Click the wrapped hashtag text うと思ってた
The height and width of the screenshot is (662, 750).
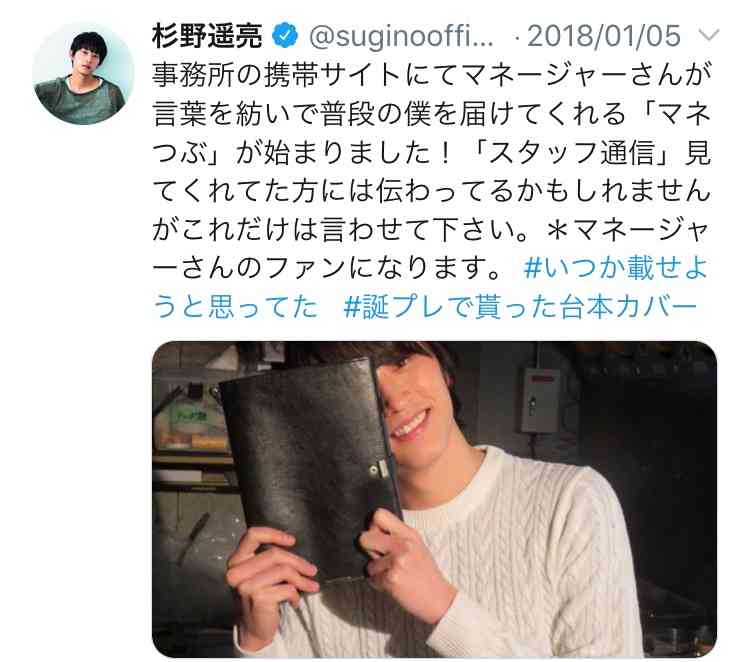pos(235,306)
